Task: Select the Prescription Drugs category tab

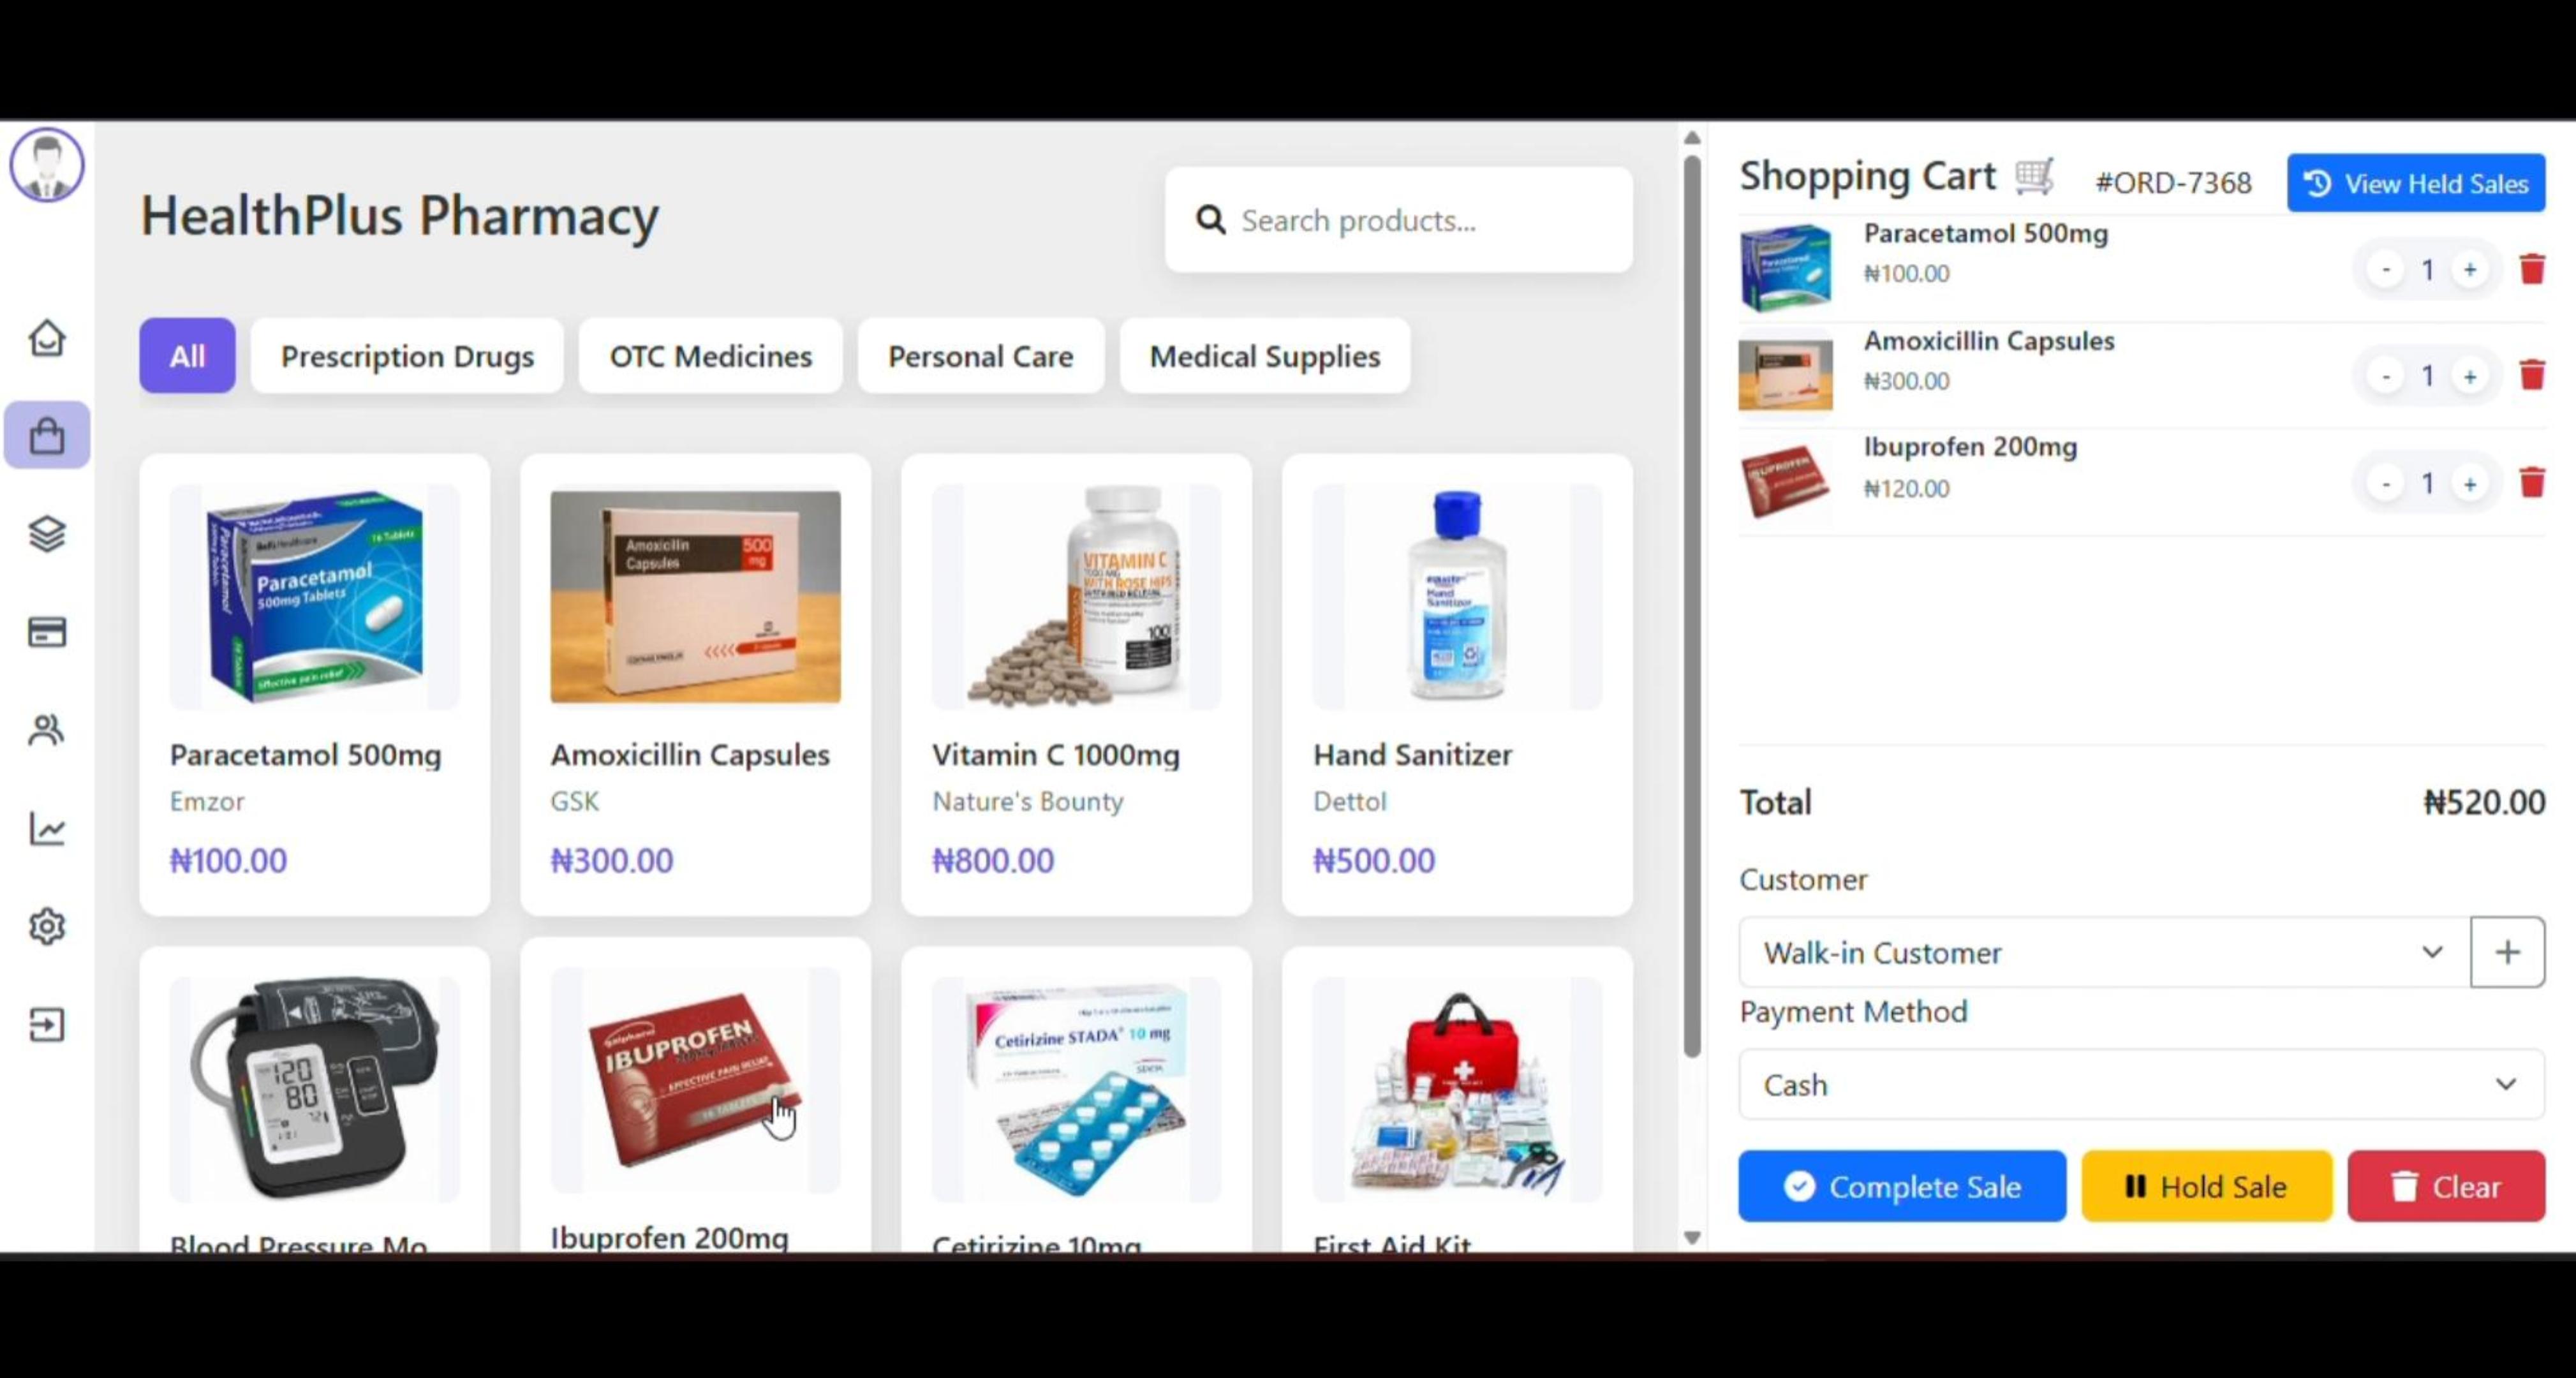Action: coord(407,356)
